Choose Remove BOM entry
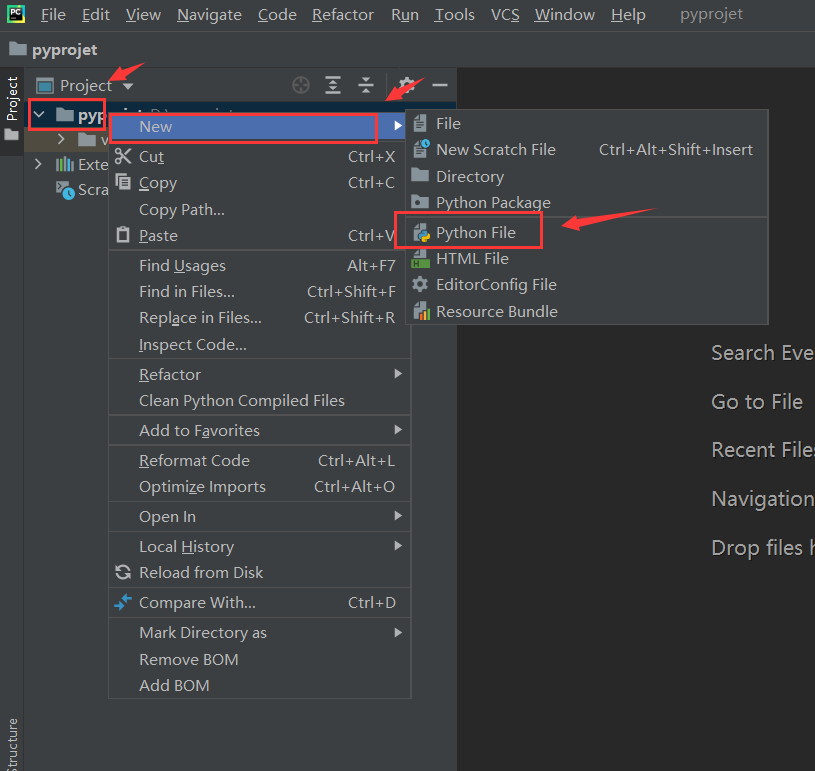This screenshot has height=771, width=815. click(x=259, y=659)
